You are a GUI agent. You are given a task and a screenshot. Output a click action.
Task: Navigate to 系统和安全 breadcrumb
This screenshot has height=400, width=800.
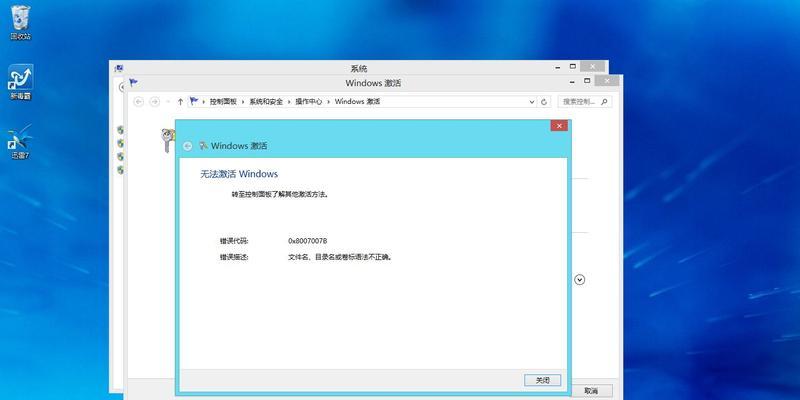(x=266, y=102)
